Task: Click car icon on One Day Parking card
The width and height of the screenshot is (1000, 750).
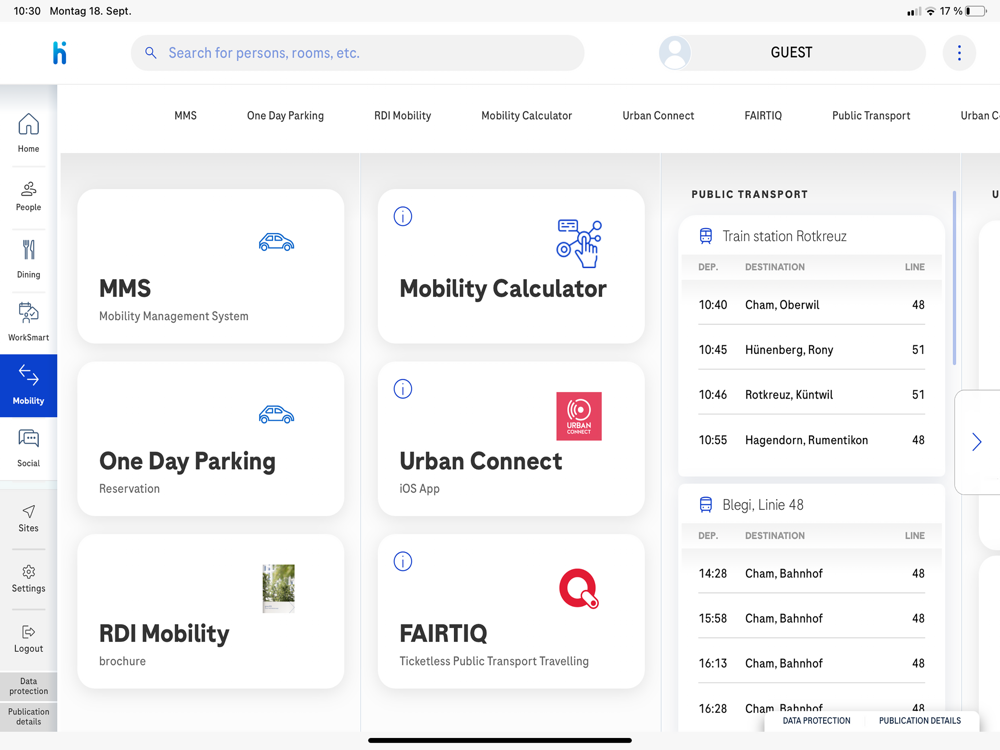Action: coord(276,415)
